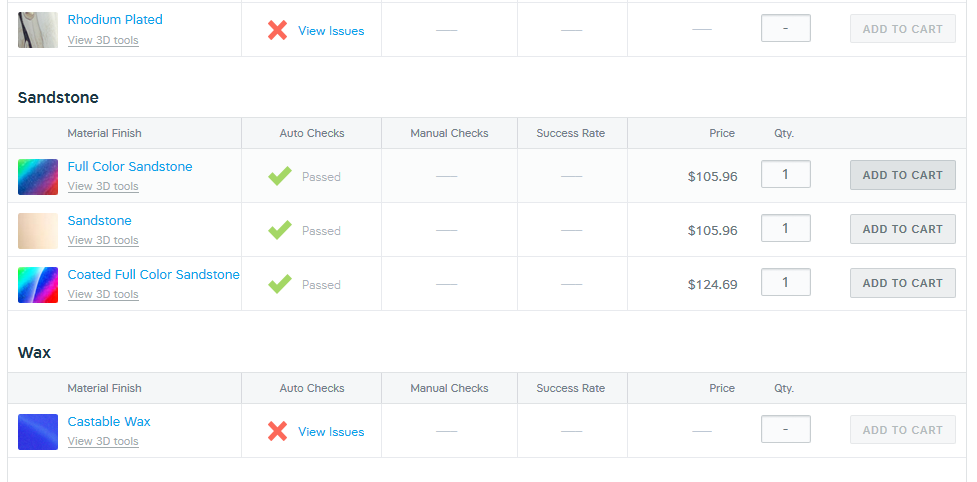Click the Coated Full Color Sandstone swatch
This screenshot has width=977, height=482.
[38, 285]
